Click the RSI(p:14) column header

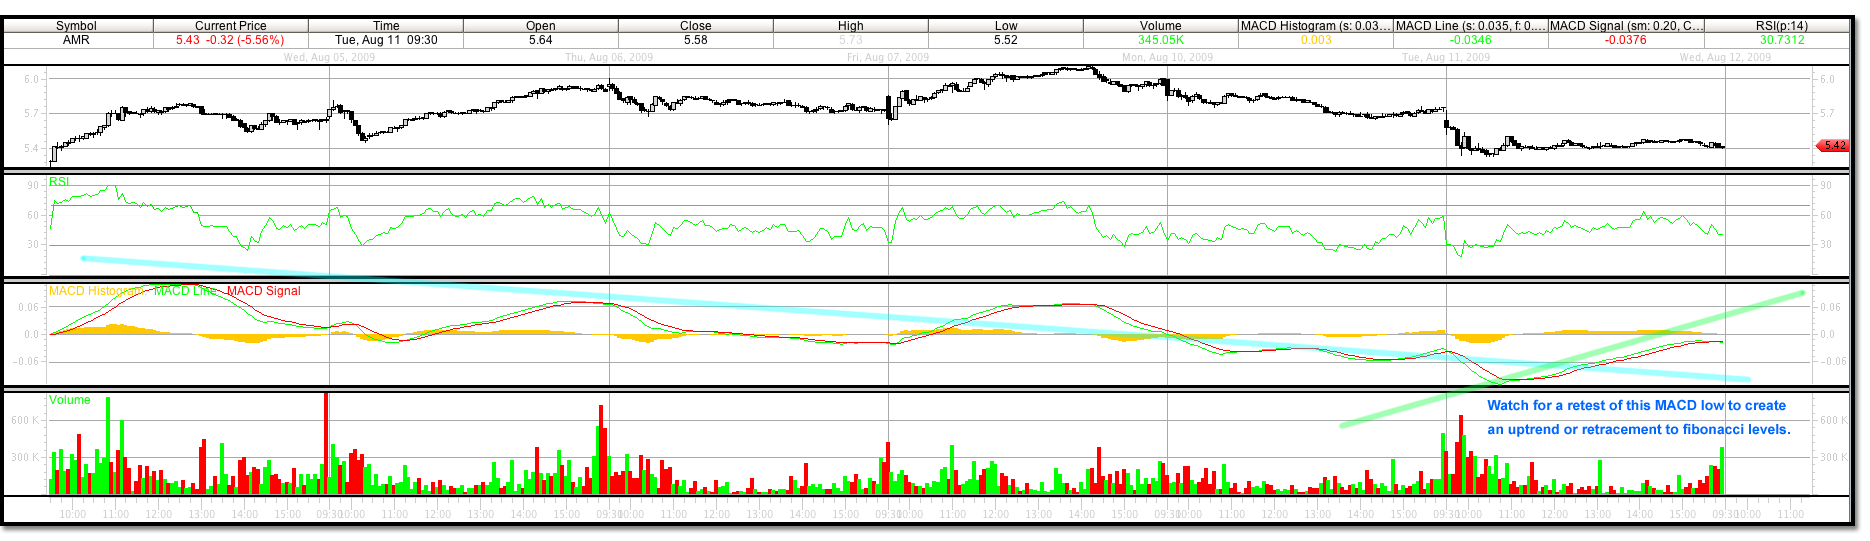pyautogui.click(x=1781, y=26)
